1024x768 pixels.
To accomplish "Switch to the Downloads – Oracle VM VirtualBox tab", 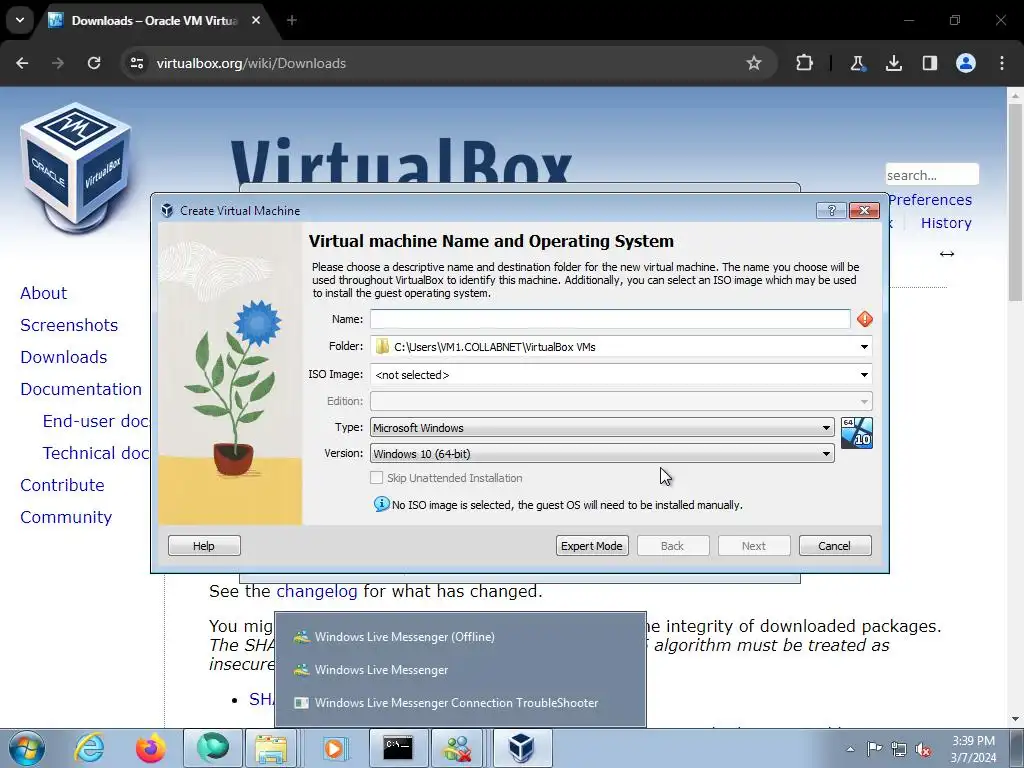I will [154, 21].
